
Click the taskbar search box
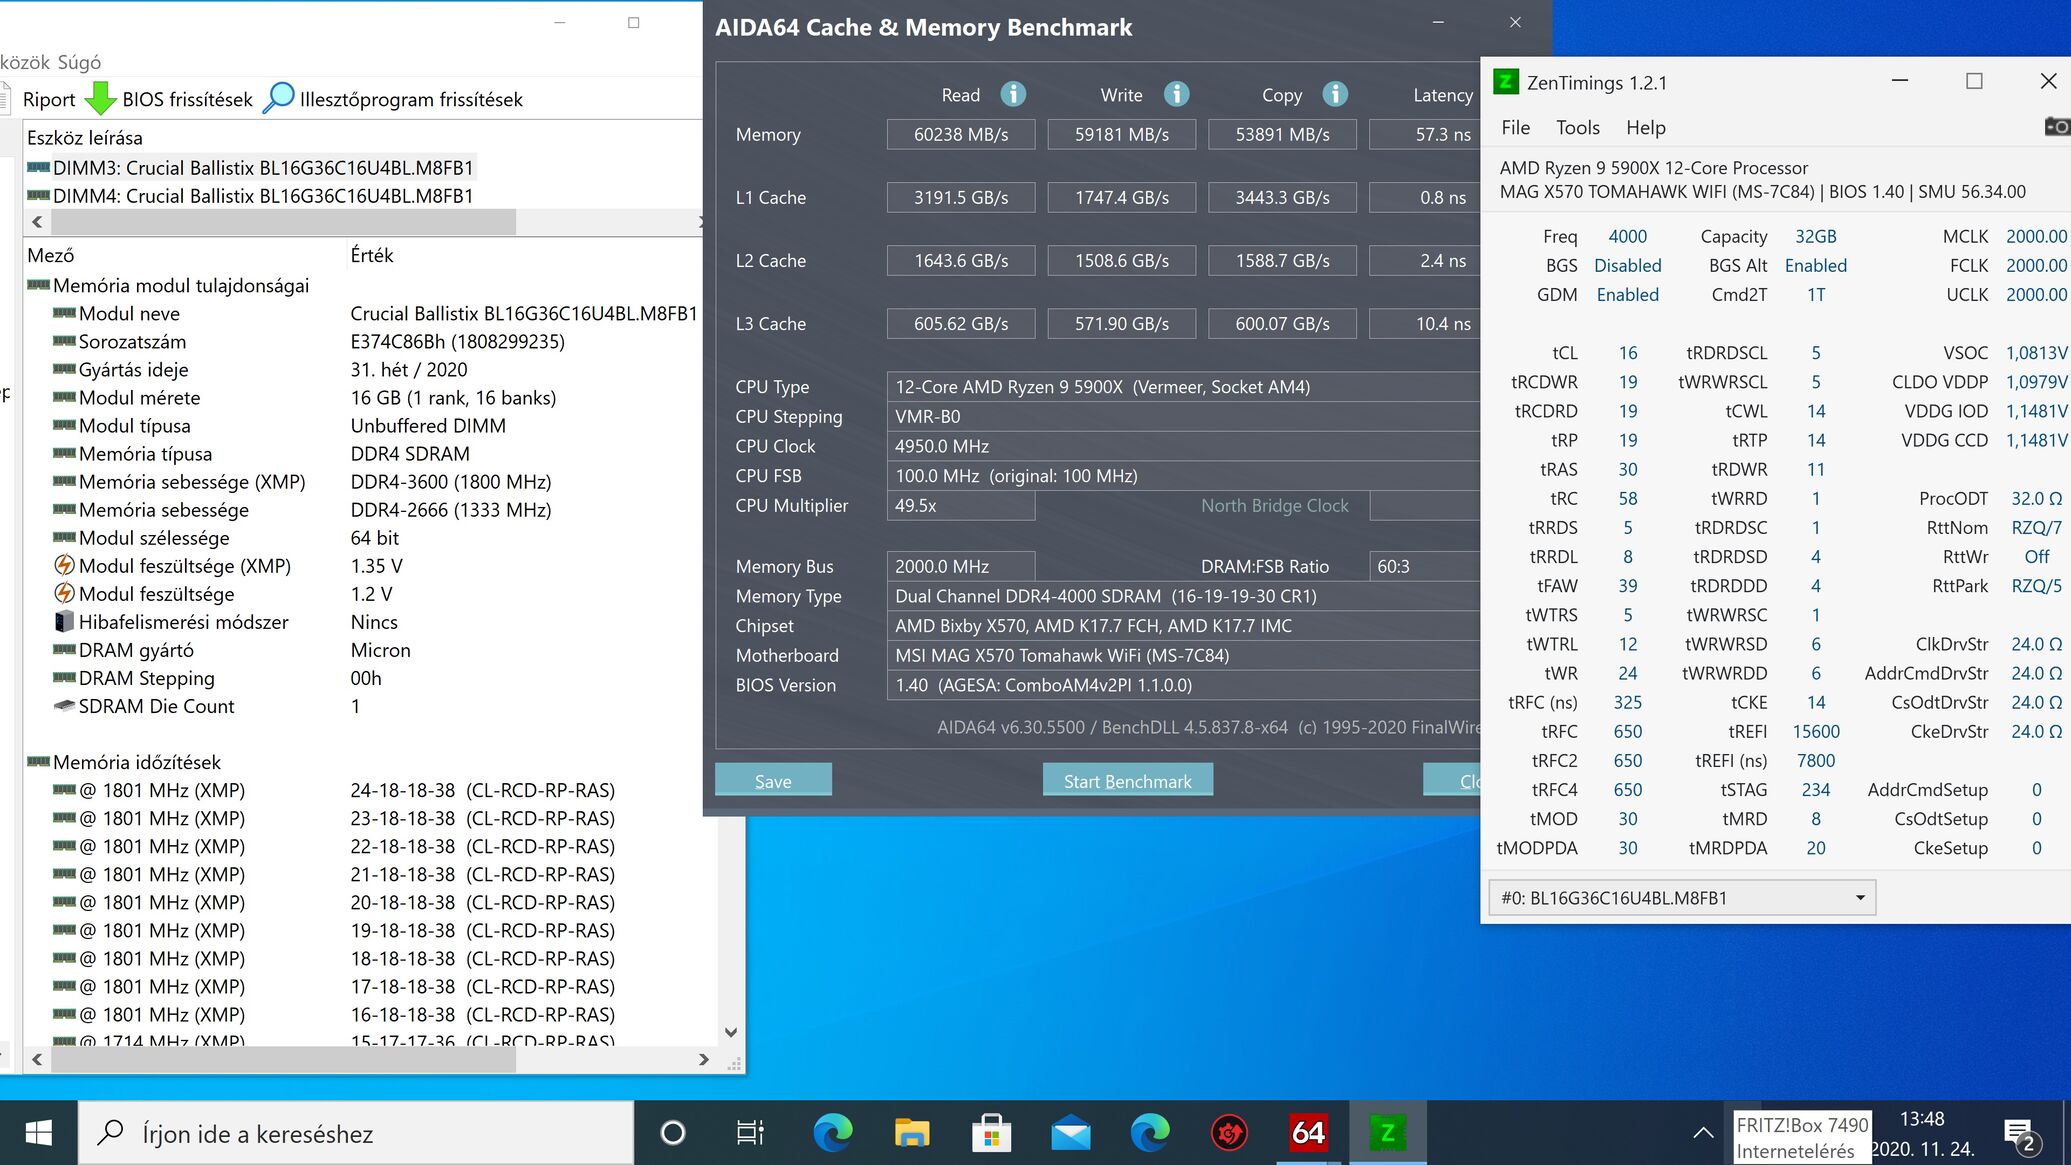[x=356, y=1133]
